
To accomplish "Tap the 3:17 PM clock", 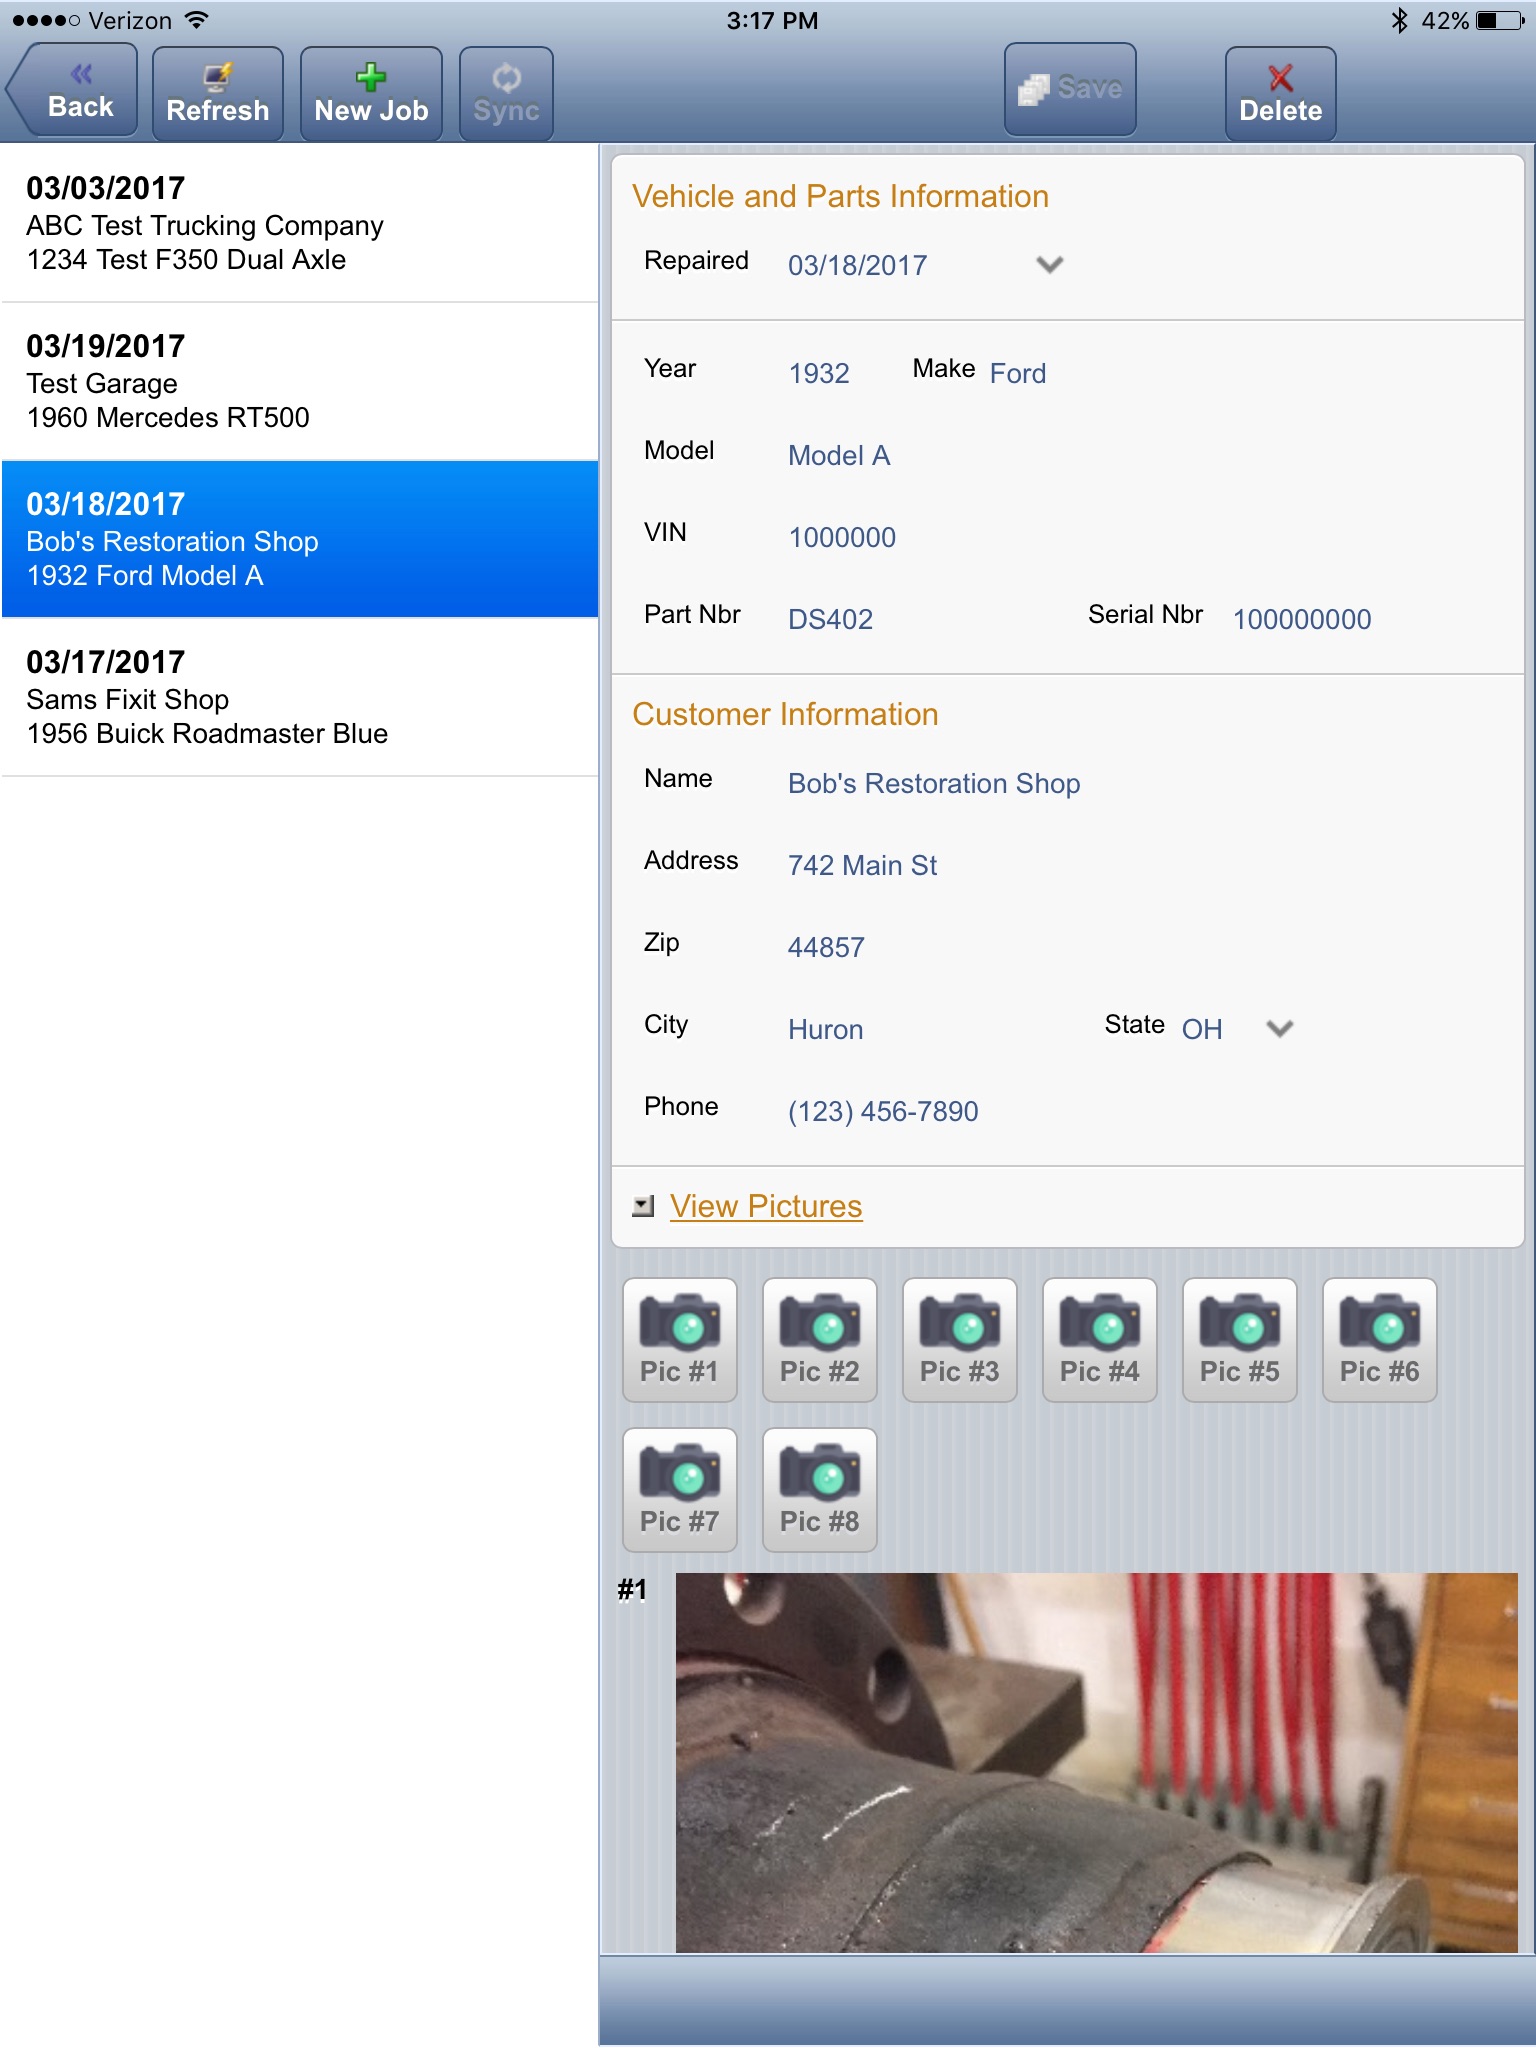I will (772, 20).
